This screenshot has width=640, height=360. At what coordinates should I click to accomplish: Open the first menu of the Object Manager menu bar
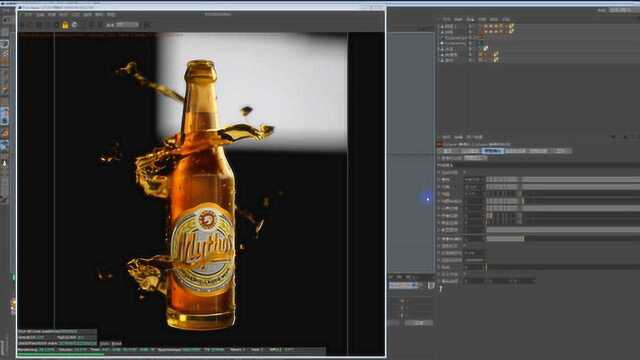447,19
